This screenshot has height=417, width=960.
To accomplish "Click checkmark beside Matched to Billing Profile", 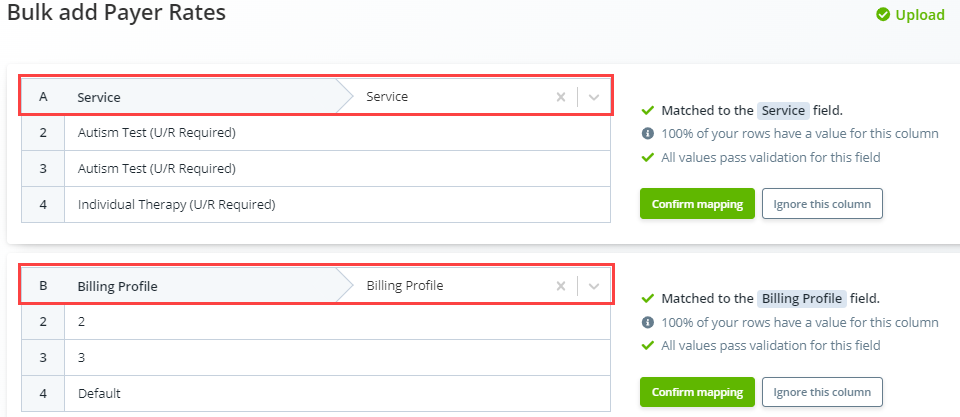I will (x=648, y=299).
